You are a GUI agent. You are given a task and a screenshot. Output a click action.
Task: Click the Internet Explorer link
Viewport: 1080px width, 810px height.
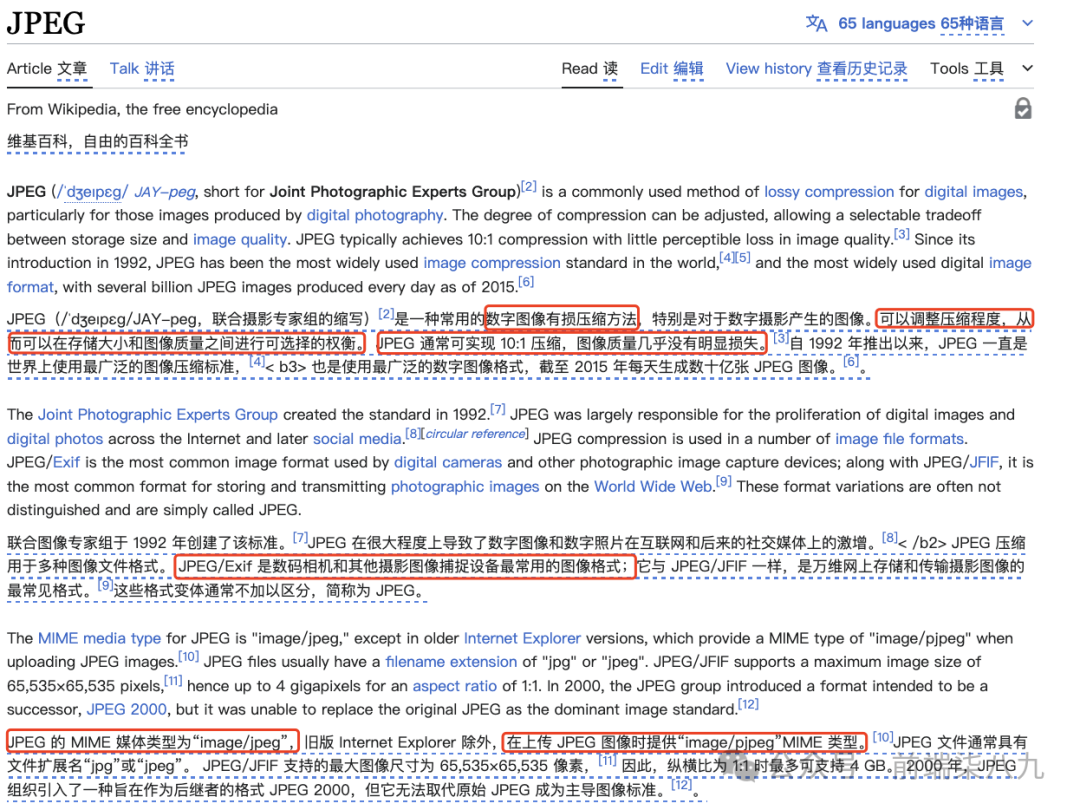click(522, 638)
